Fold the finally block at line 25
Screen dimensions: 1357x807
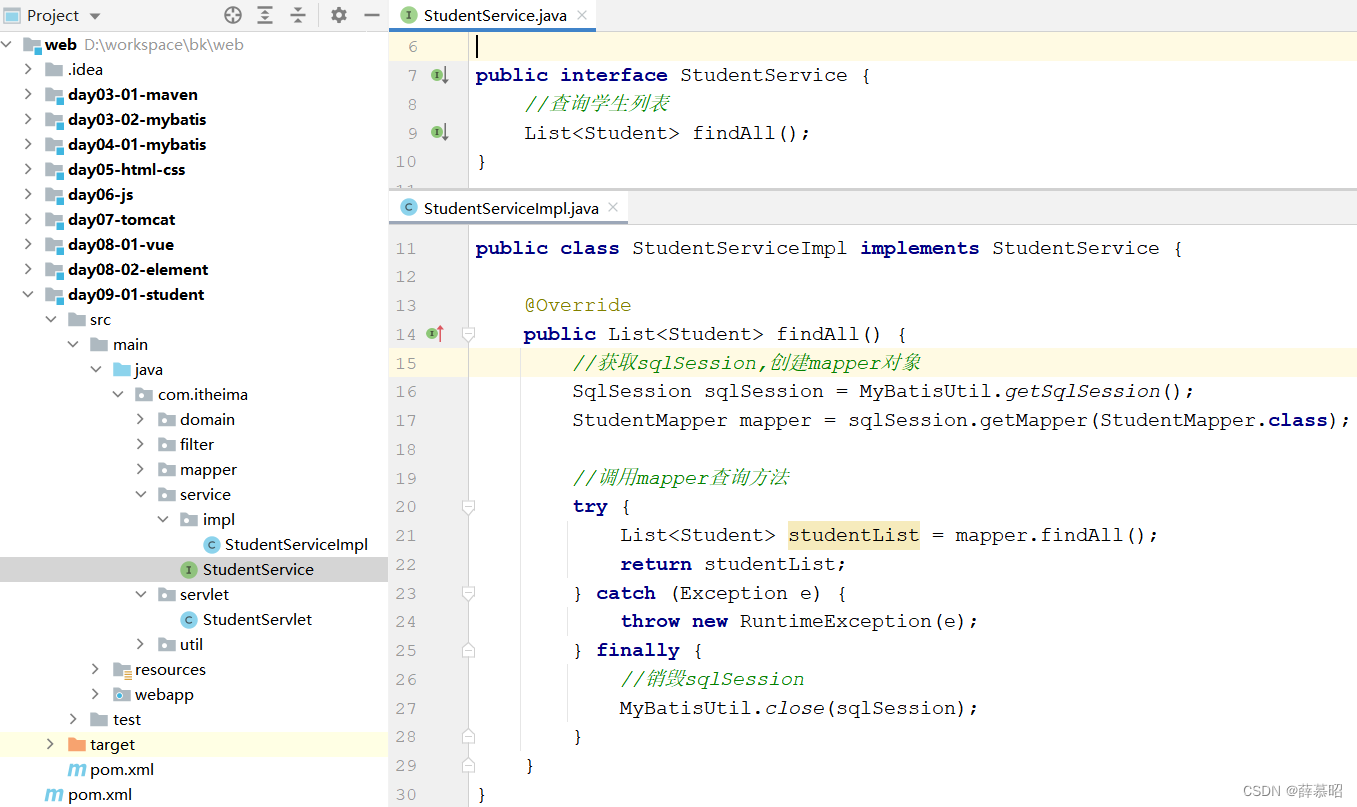tap(468, 650)
